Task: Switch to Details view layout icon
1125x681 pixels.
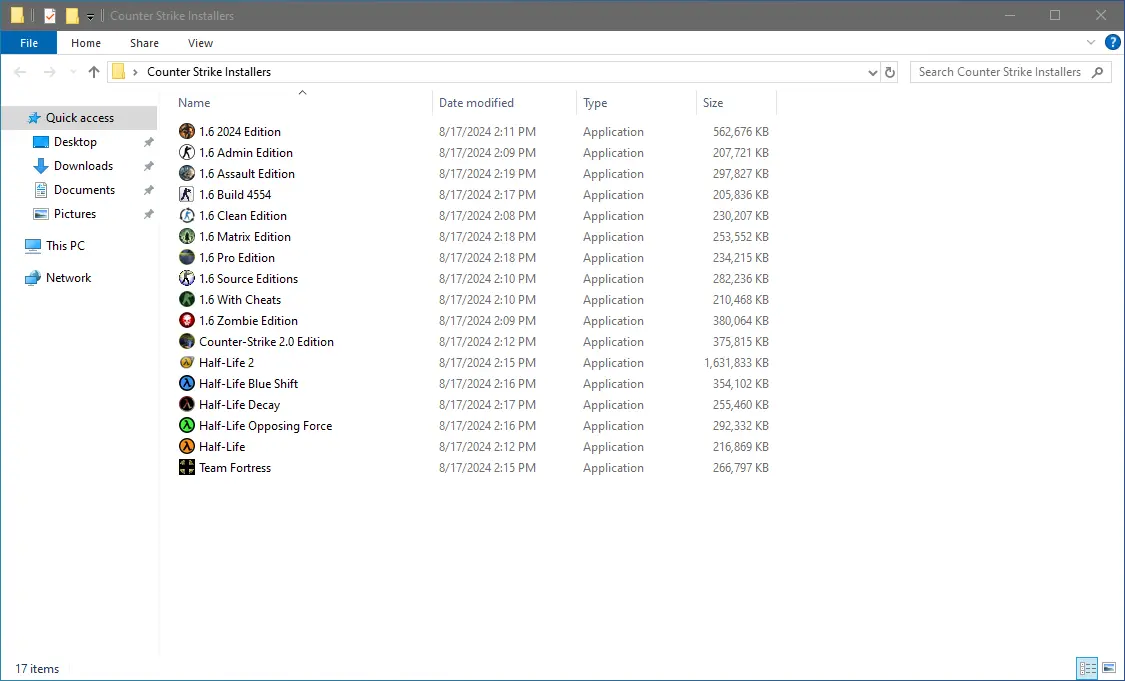Action: 1087,667
